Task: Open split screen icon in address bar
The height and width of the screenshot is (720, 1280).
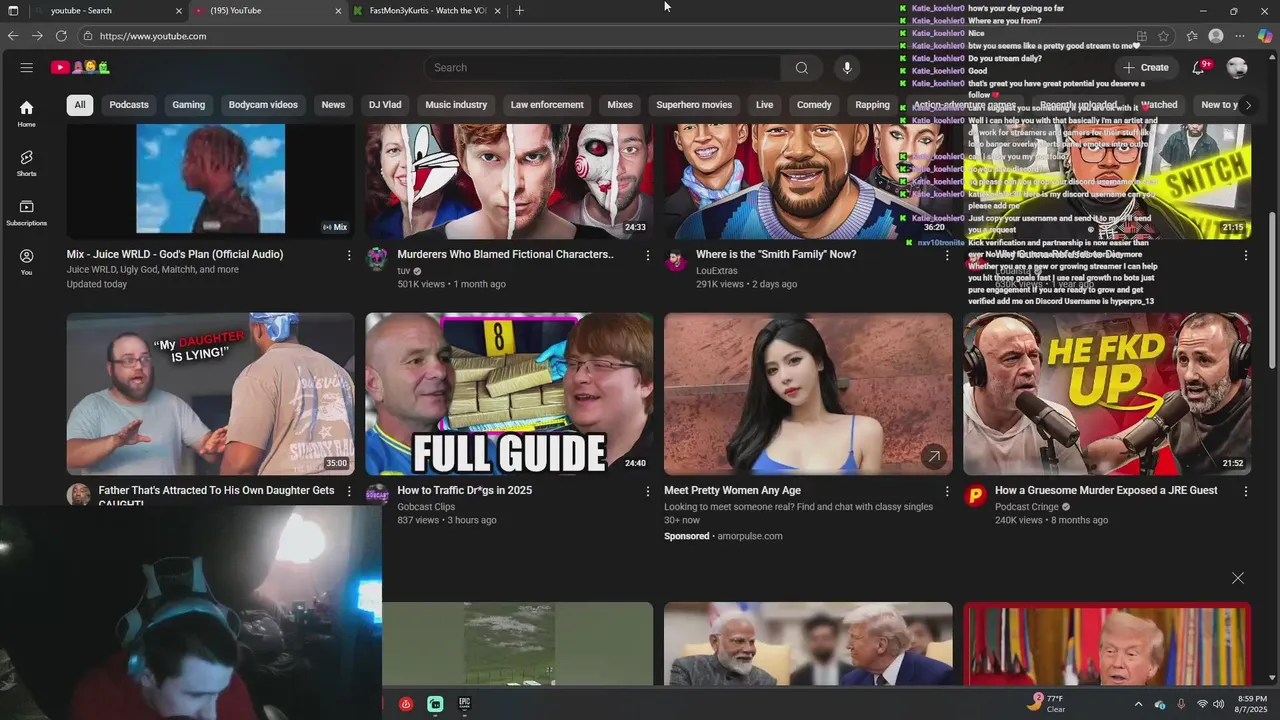Action: pos(1142,36)
